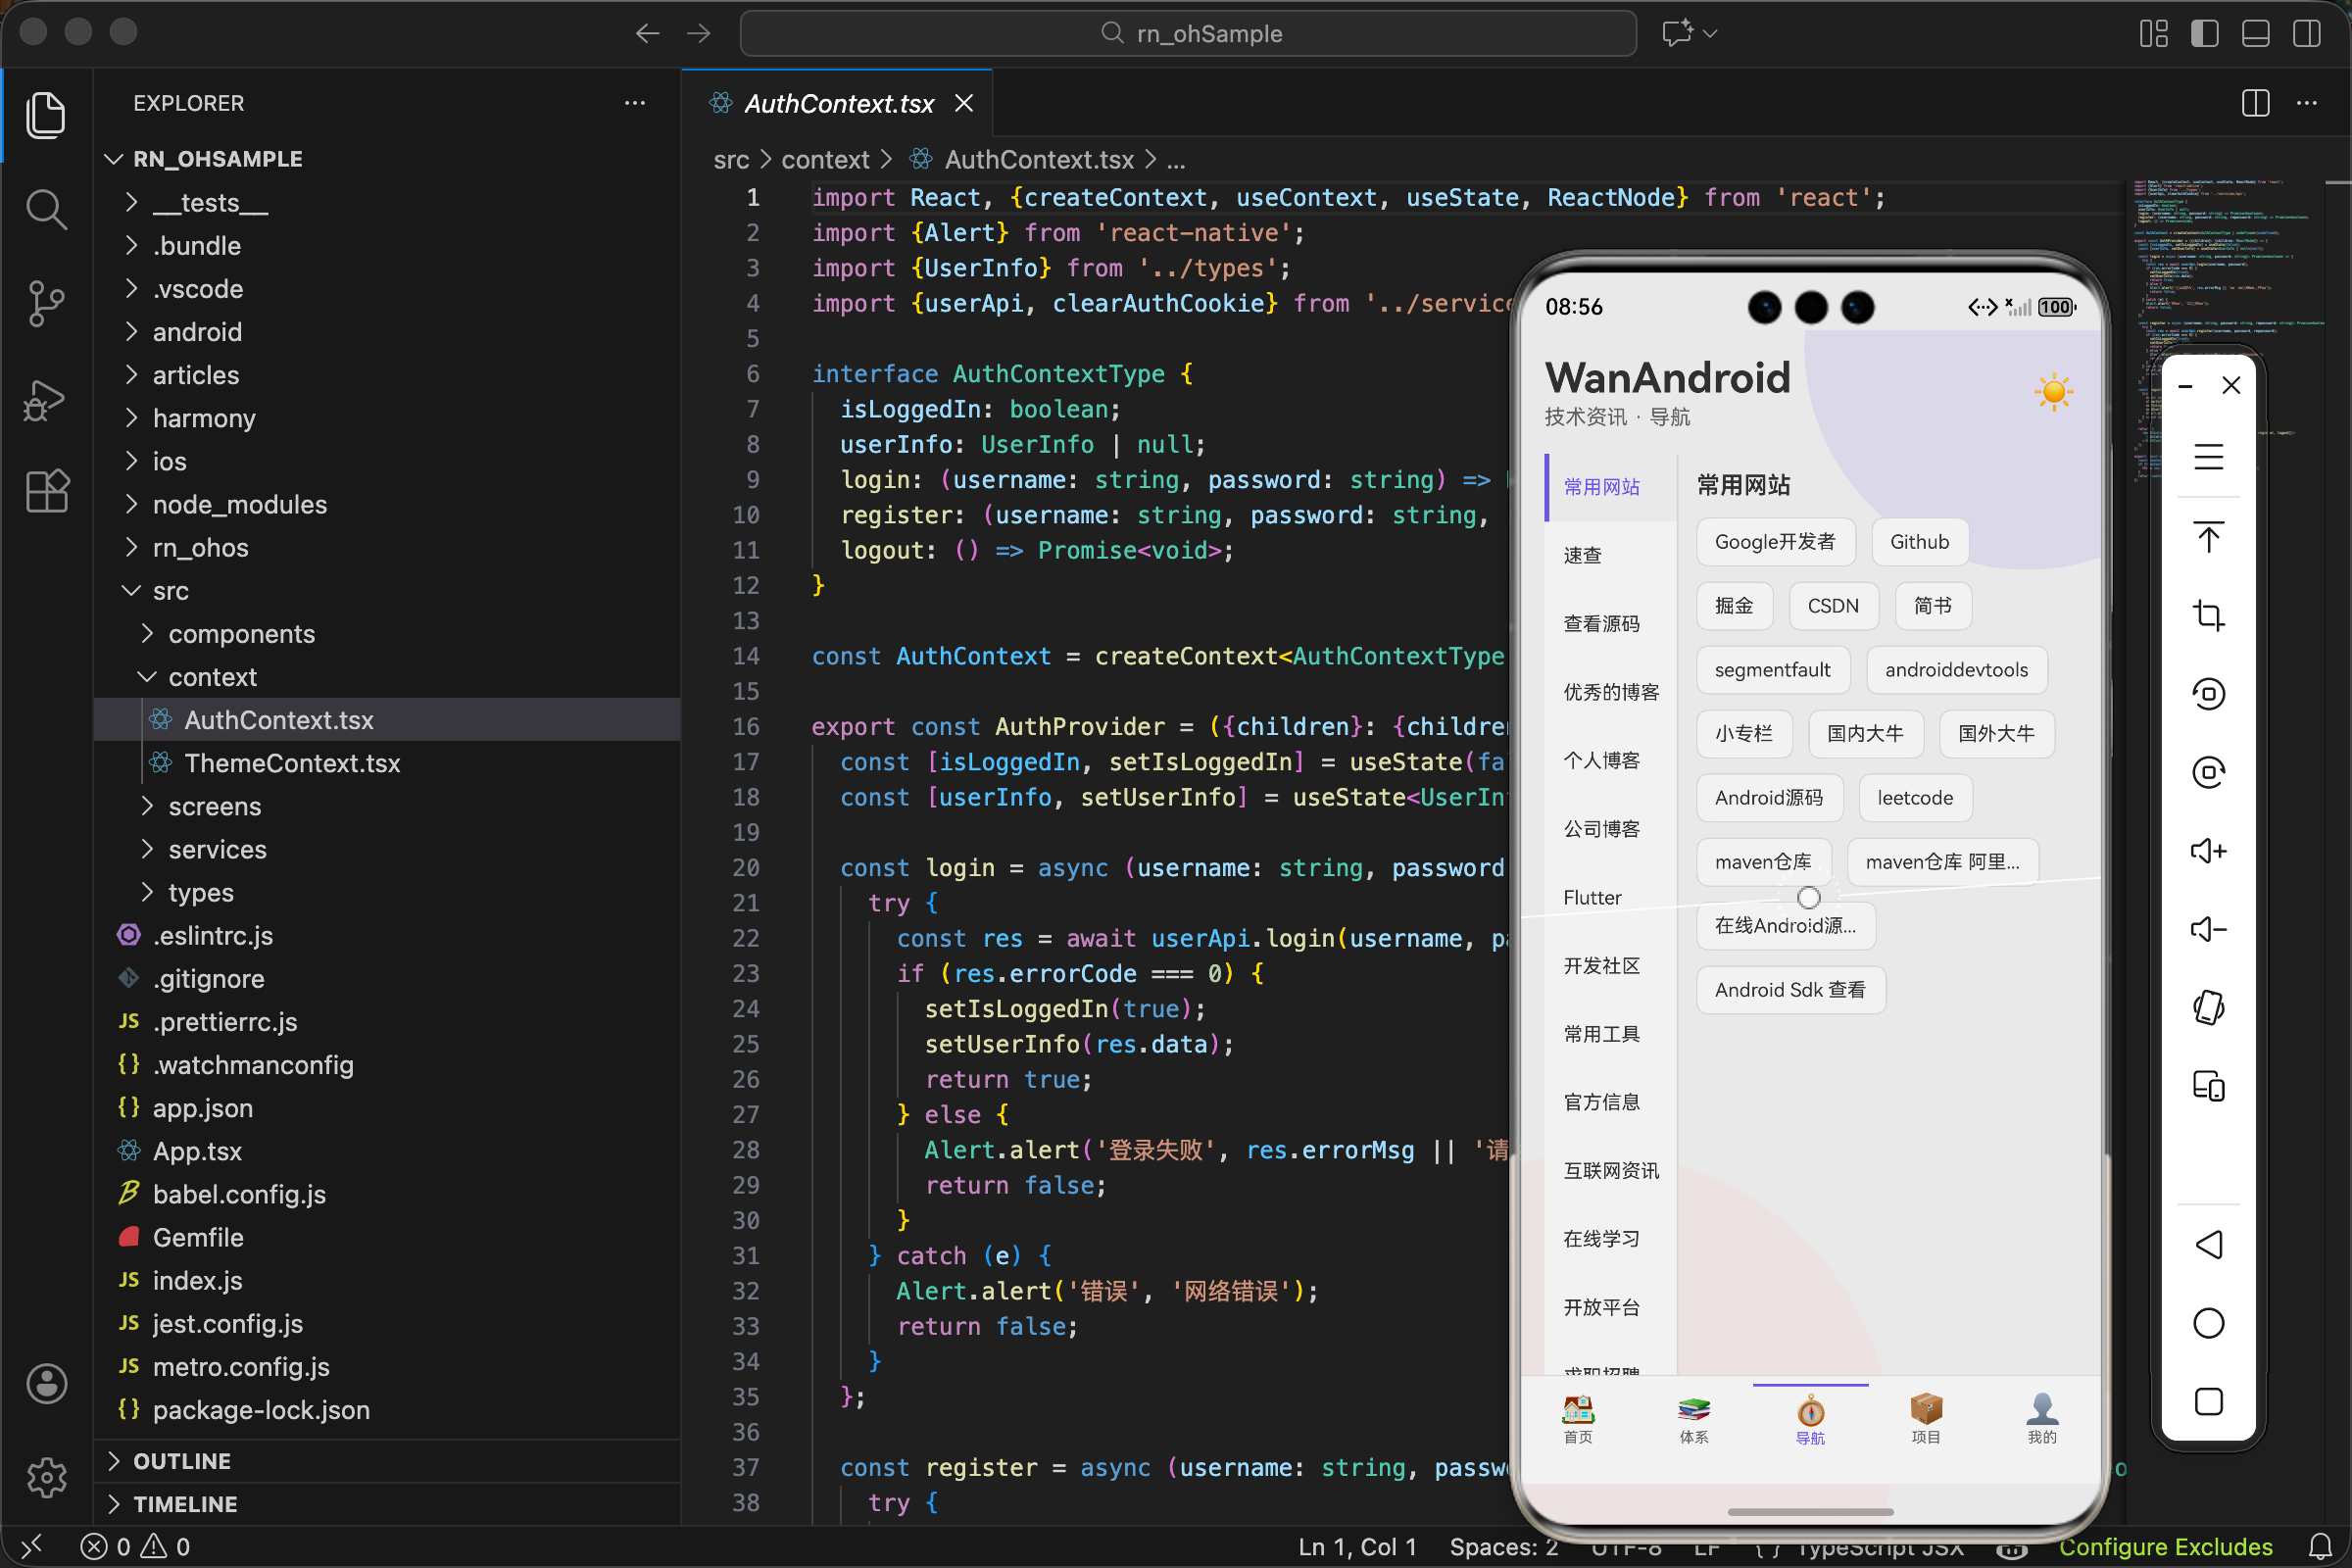Image resolution: width=2352 pixels, height=1568 pixels.
Task: Click the rn_ohSample command center search box
Action: (1188, 34)
